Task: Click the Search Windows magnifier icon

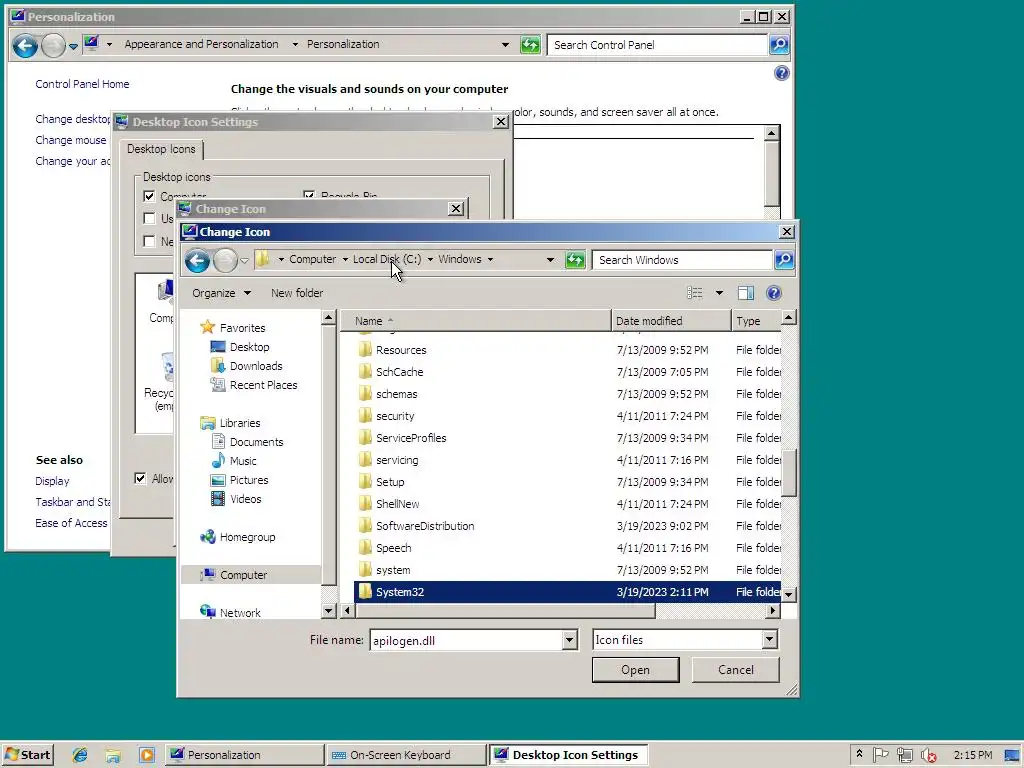Action: pyautogui.click(x=784, y=260)
